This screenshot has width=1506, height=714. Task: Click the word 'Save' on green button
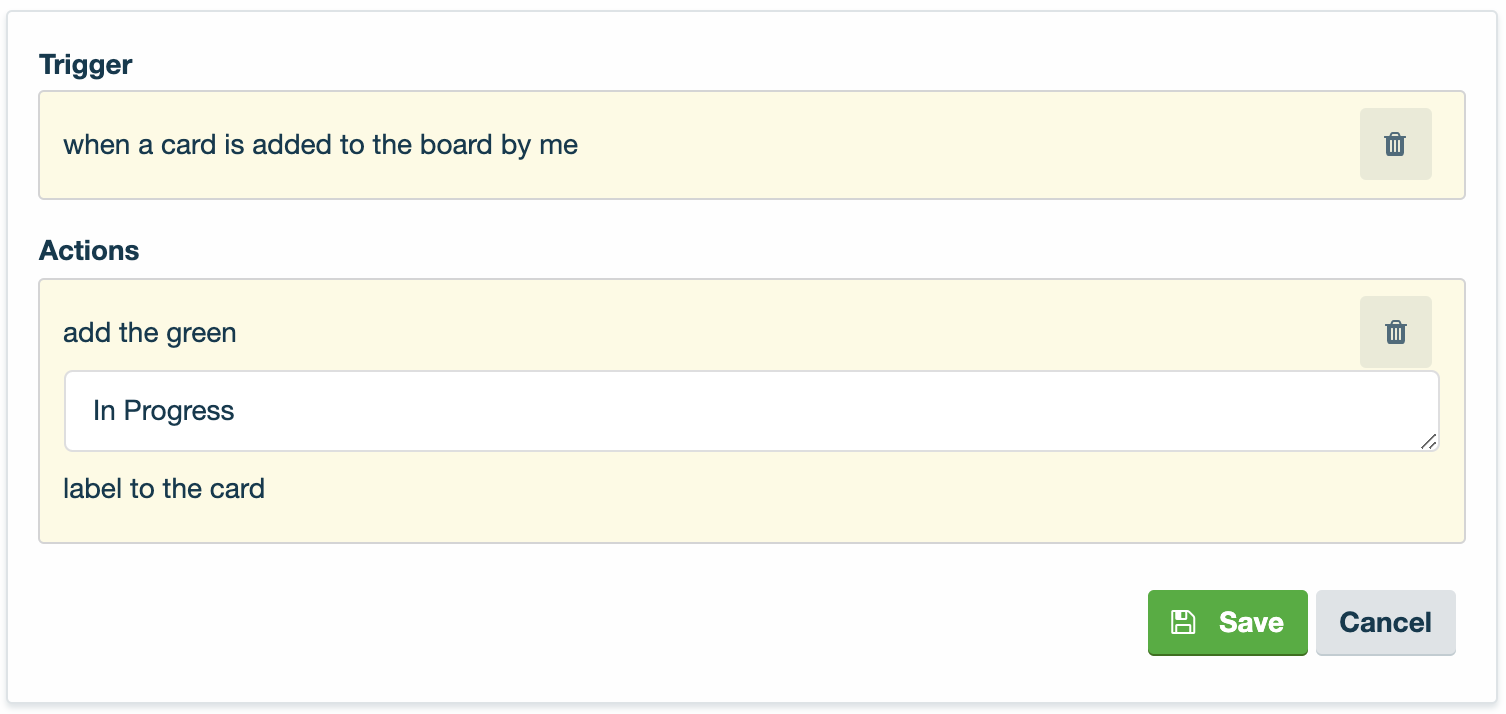1251,622
